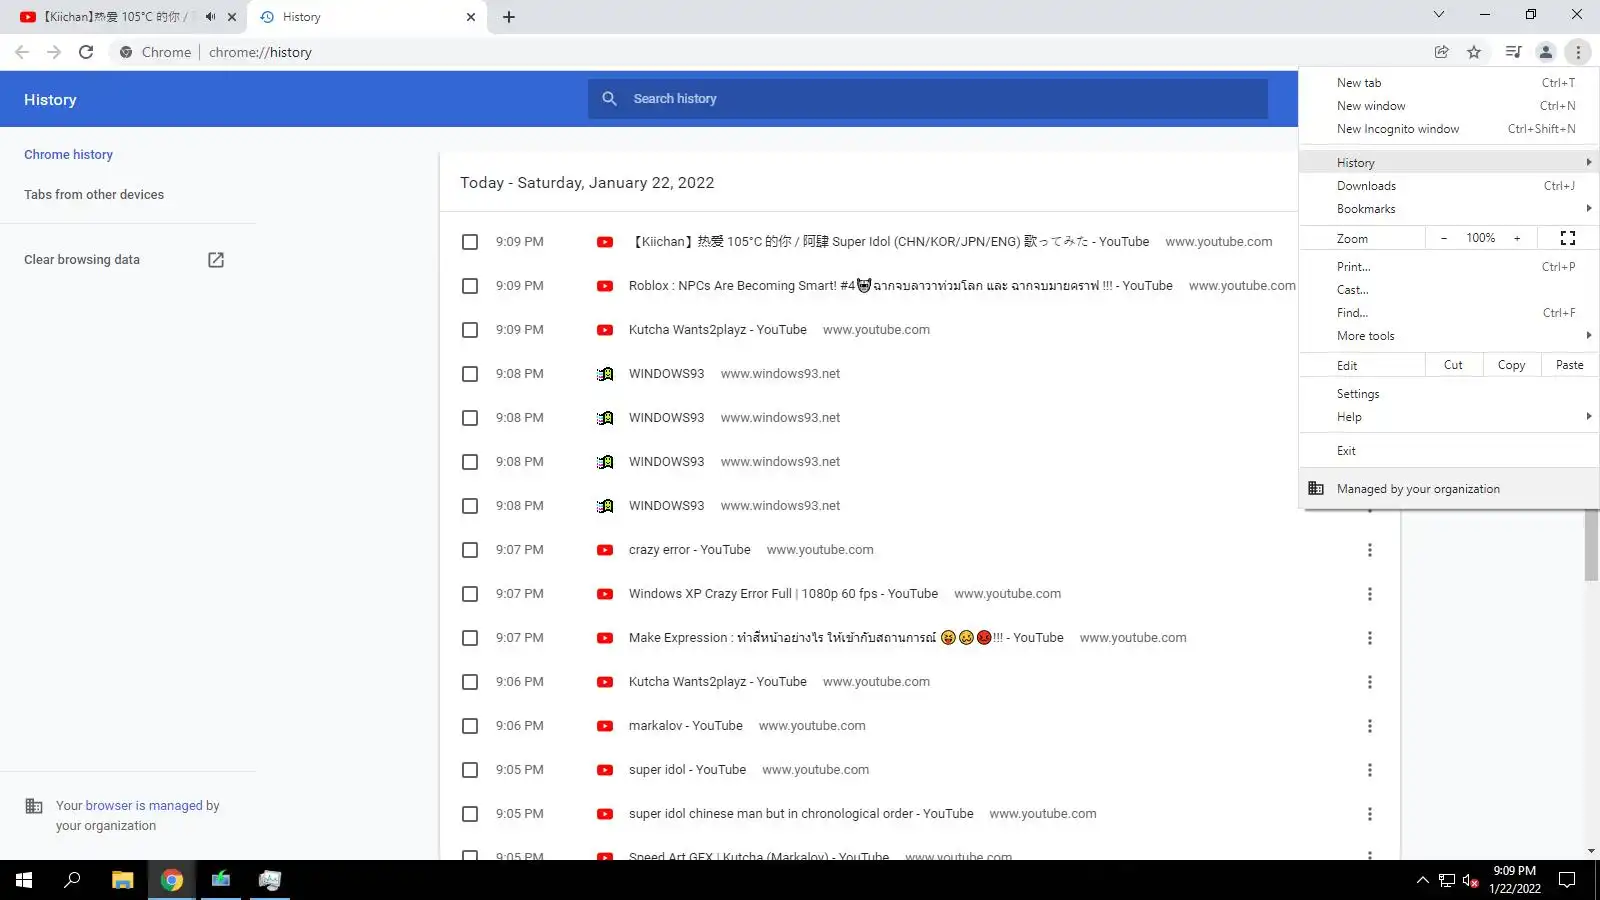Click Clear browsing data
1600x900 pixels.
(x=82, y=260)
